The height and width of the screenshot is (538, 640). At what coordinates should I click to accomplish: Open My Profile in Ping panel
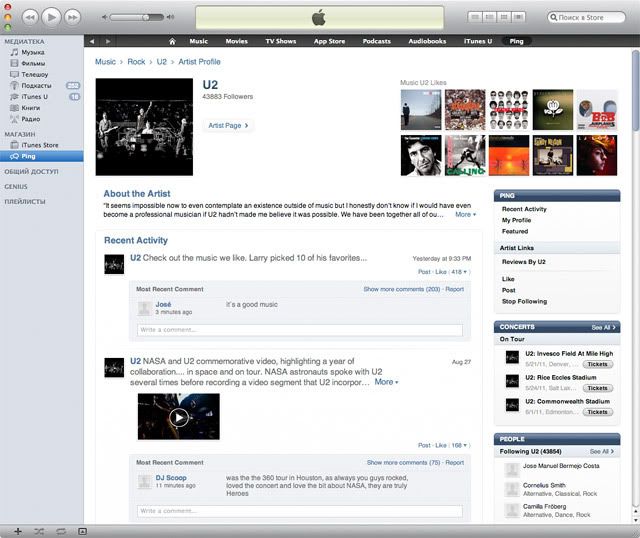click(516, 220)
